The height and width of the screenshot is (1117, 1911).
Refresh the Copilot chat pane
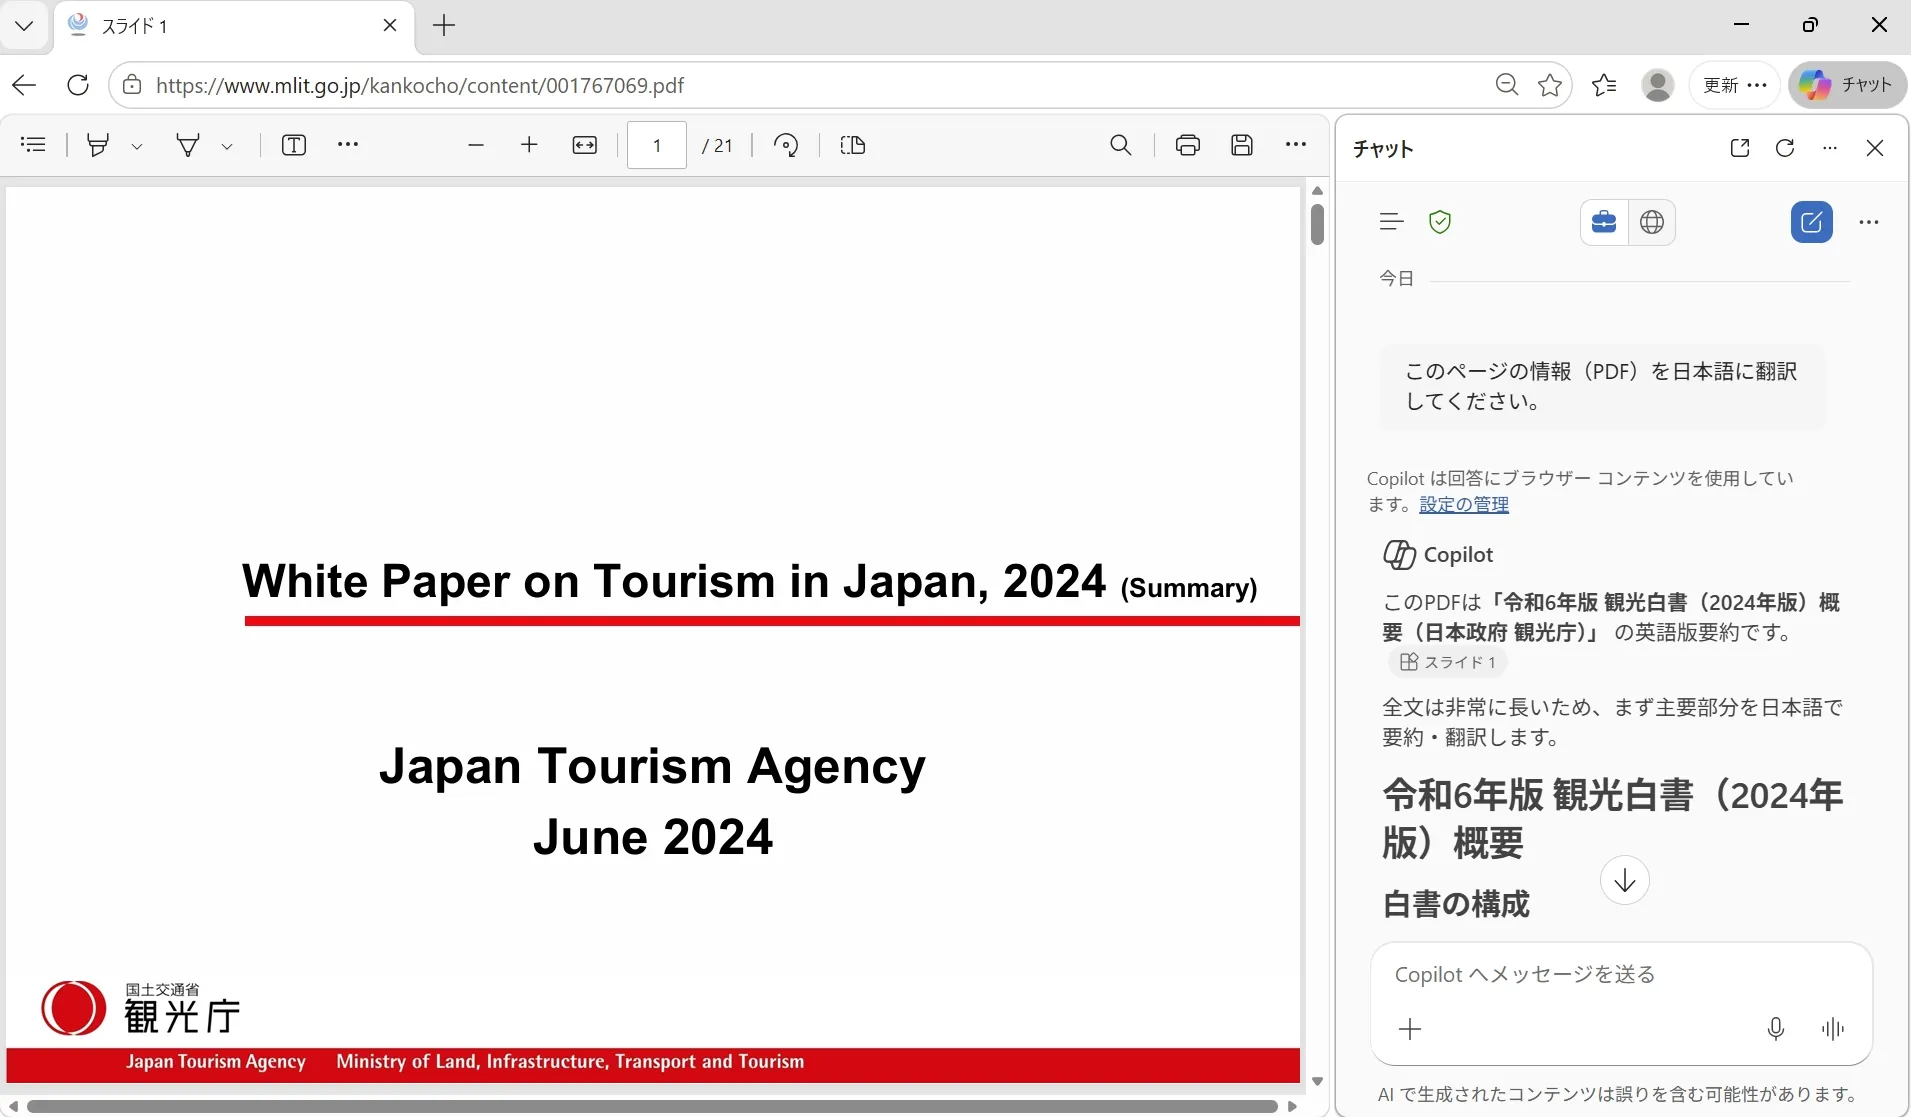[1785, 148]
